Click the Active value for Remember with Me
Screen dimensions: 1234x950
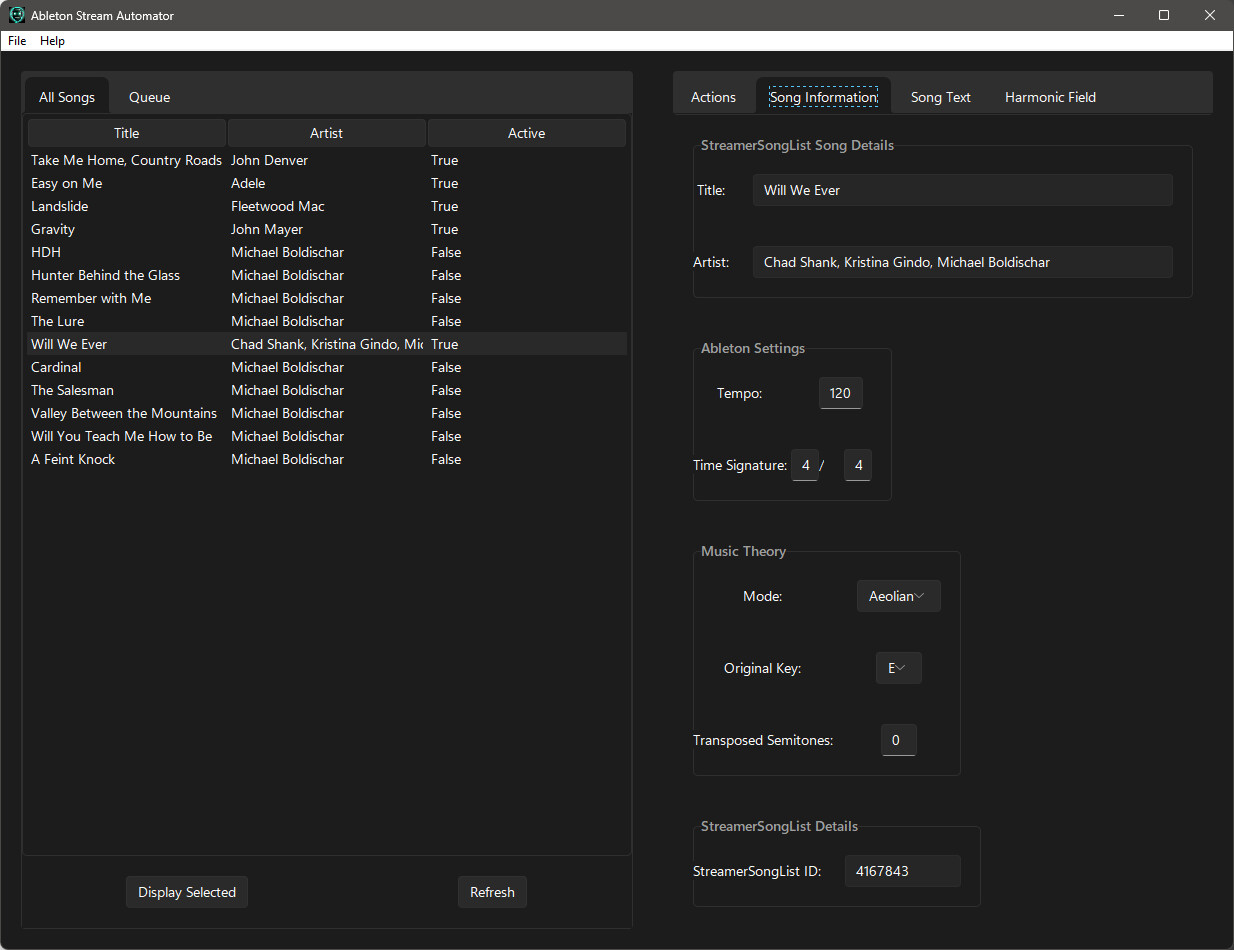pos(446,298)
